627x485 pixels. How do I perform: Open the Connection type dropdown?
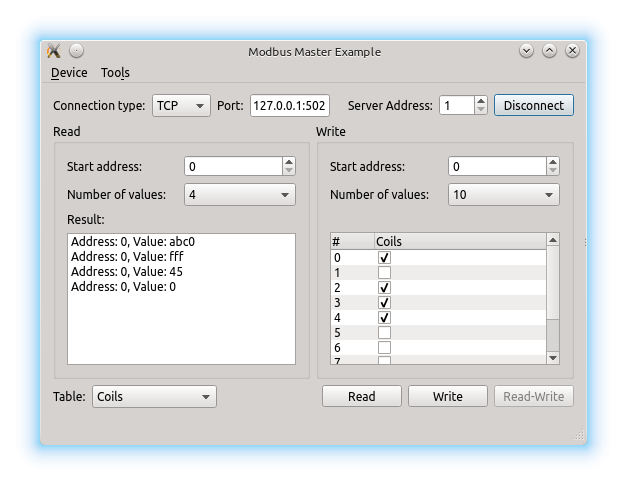[181, 106]
